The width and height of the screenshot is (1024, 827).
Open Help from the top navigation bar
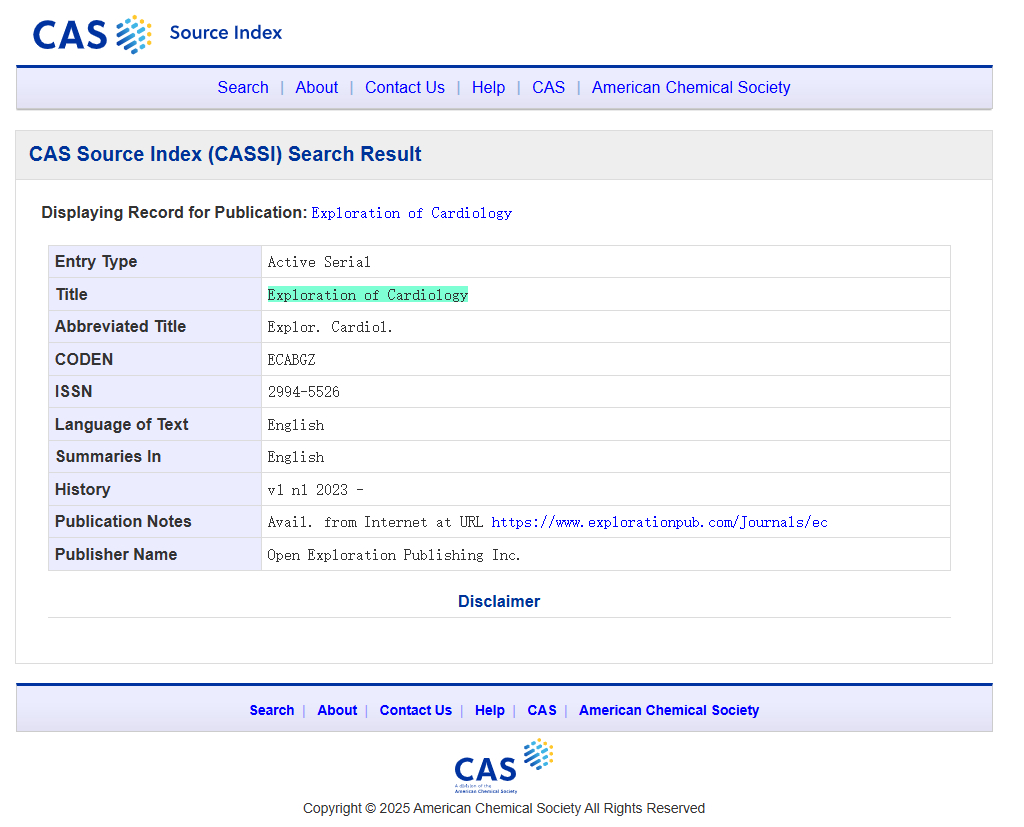(x=488, y=88)
